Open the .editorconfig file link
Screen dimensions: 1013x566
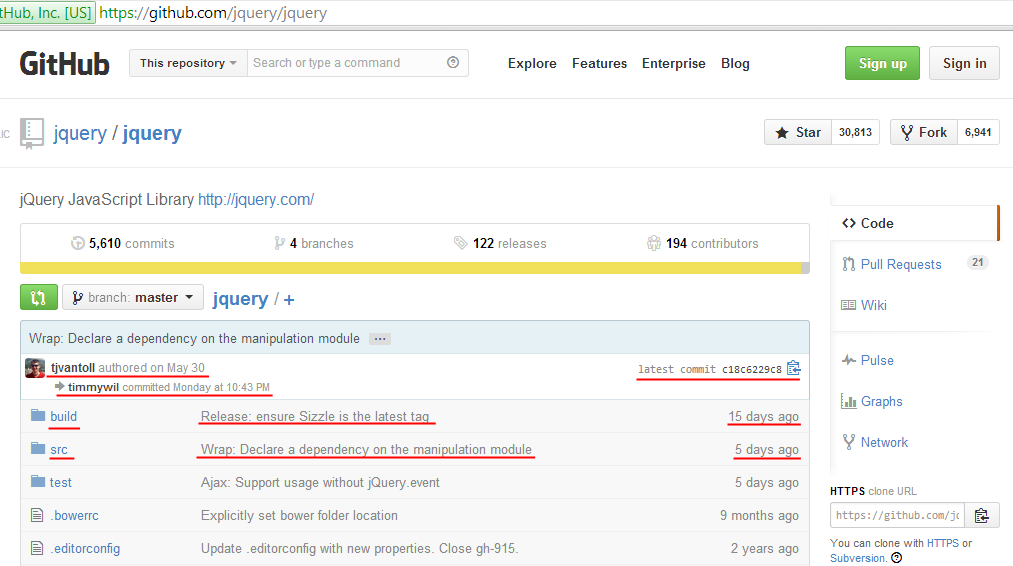85,549
